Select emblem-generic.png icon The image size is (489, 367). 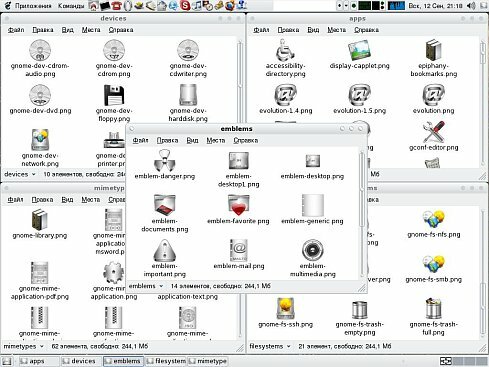[313, 205]
